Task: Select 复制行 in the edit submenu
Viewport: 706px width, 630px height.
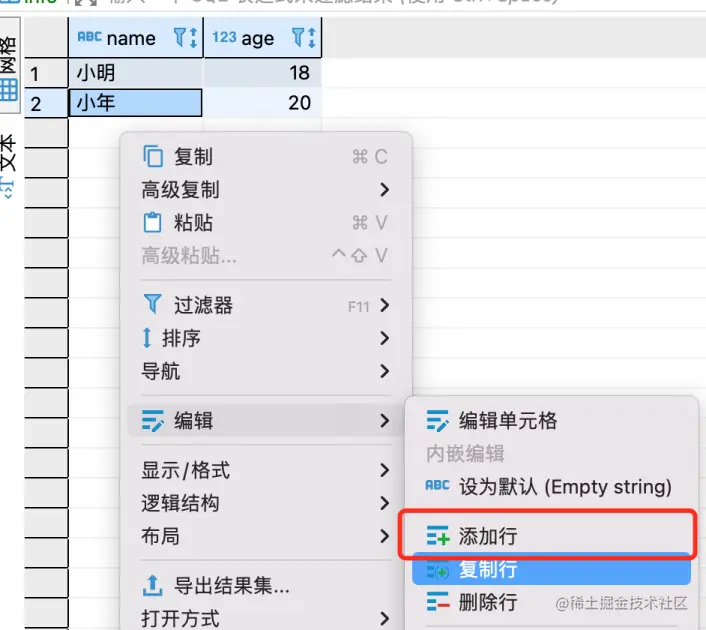Action: point(552,569)
